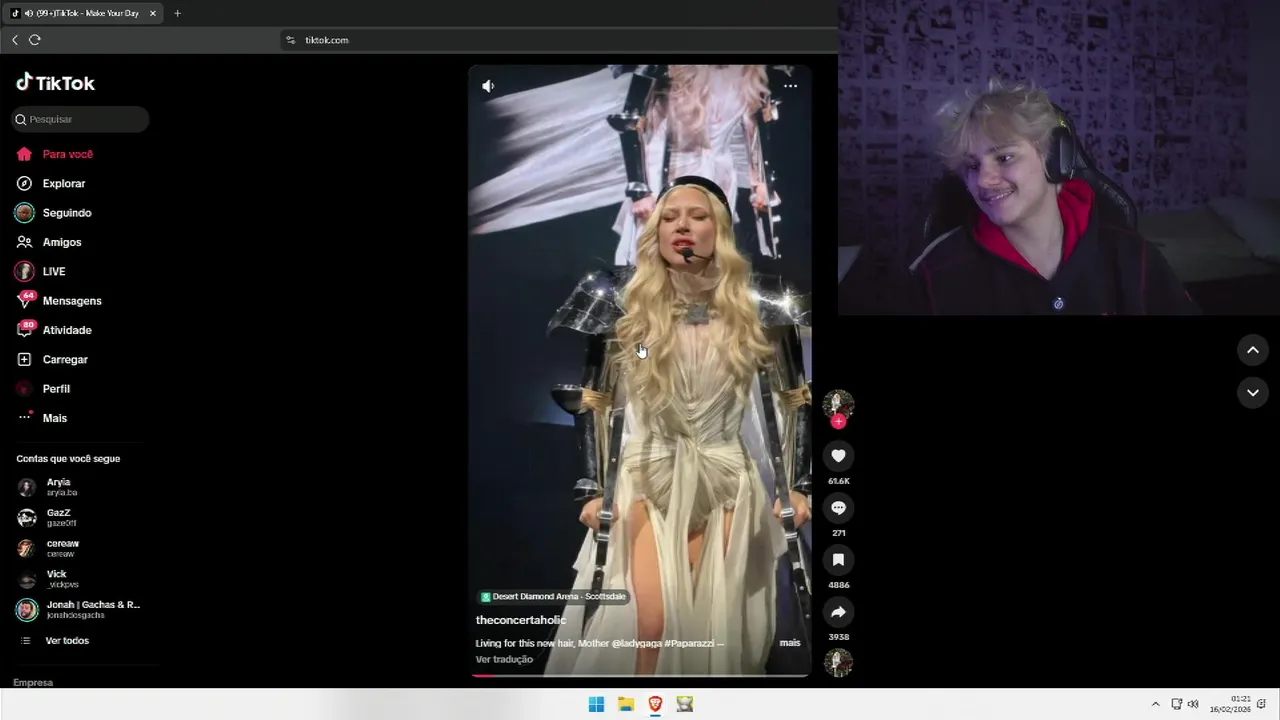Reload the page with the browser refresh icon
The height and width of the screenshot is (720, 1280).
pyautogui.click(x=35, y=40)
